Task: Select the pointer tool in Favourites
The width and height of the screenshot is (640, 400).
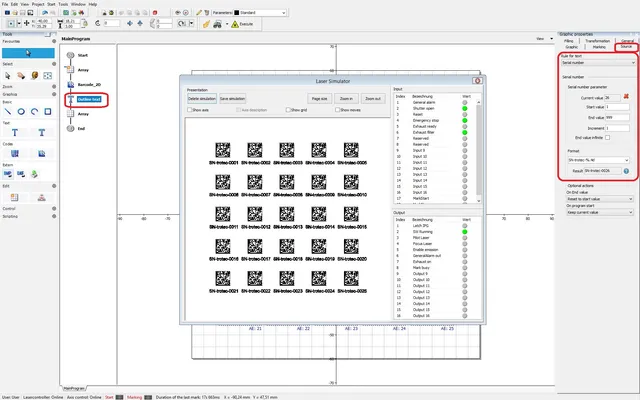Action: (27, 52)
